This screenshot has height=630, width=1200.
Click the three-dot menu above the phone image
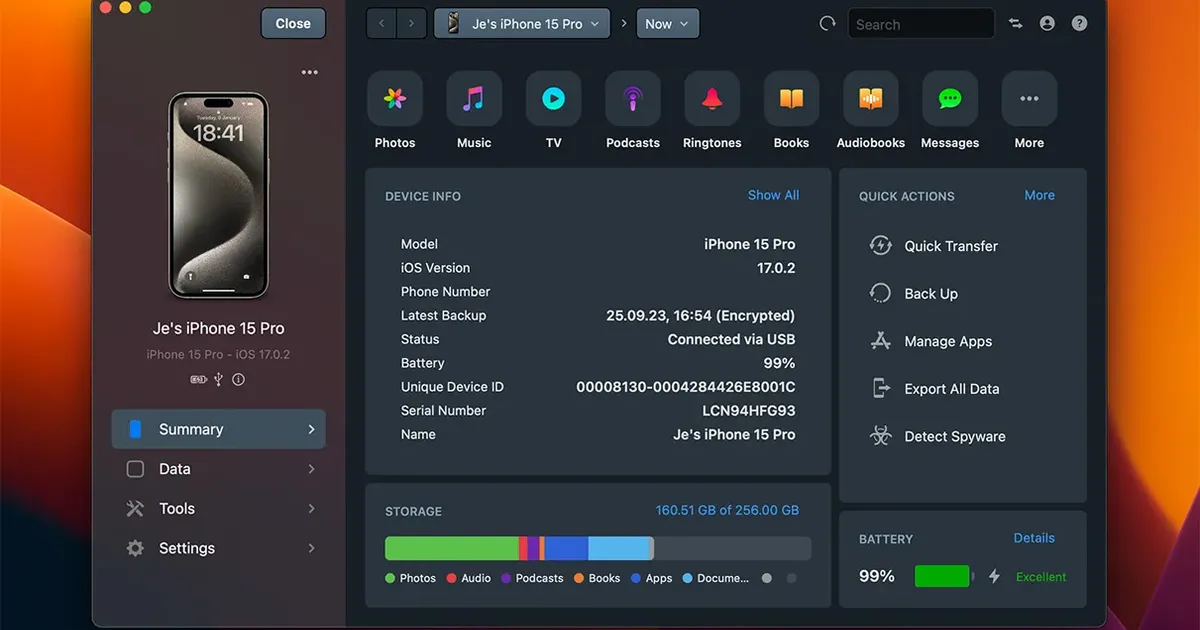pyautogui.click(x=310, y=73)
